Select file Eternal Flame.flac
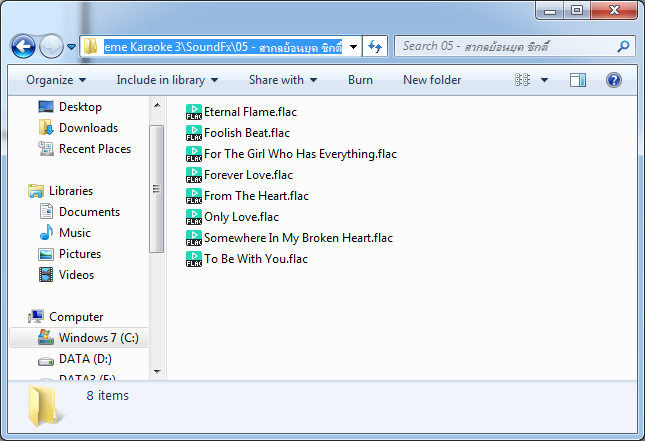 [x=250, y=112]
